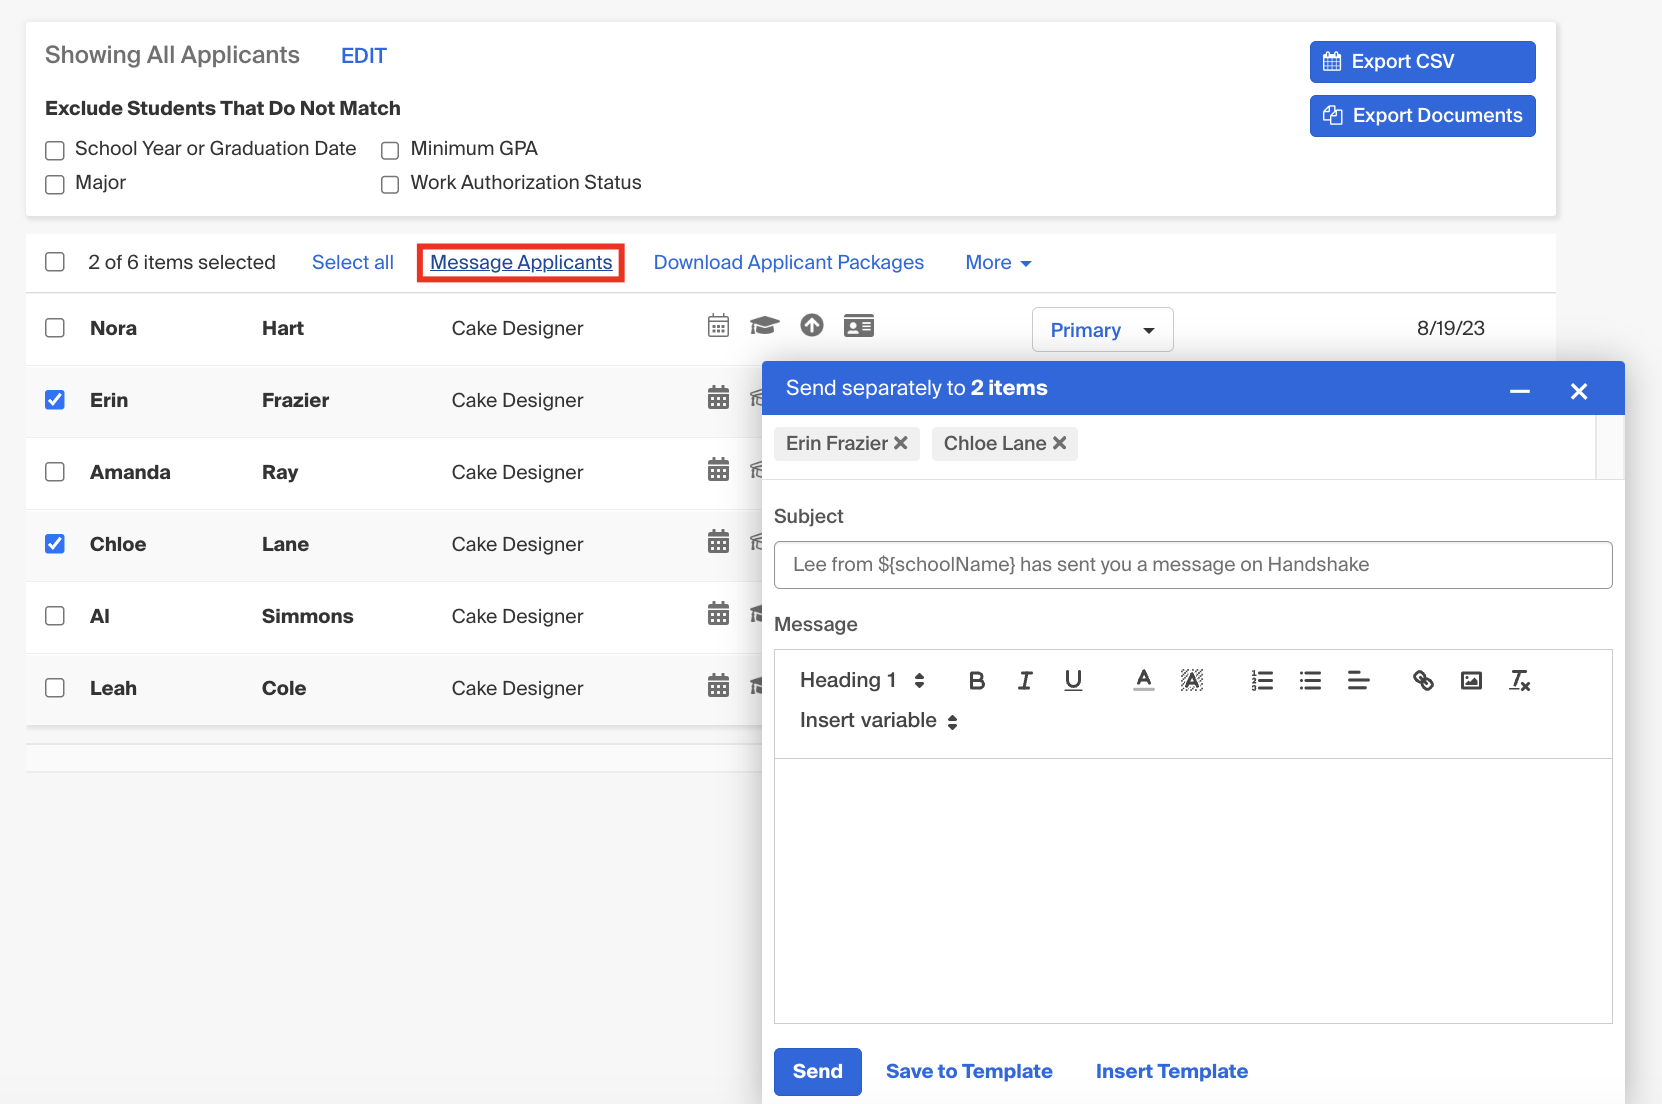This screenshot has height=1104, width=1662.
Task: Open Nora Hart's calendar icon
Action: click(718, 325)
